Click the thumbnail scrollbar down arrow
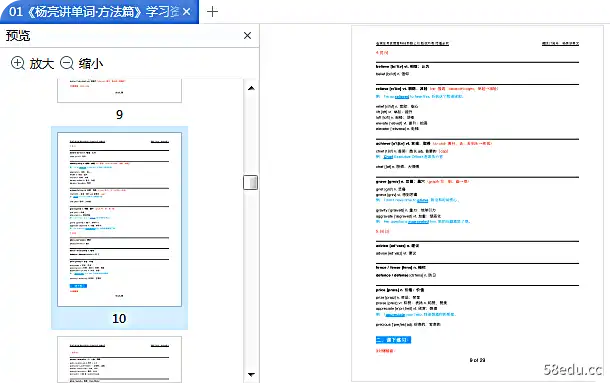This screenshot has height=383, width=610. 251,374
